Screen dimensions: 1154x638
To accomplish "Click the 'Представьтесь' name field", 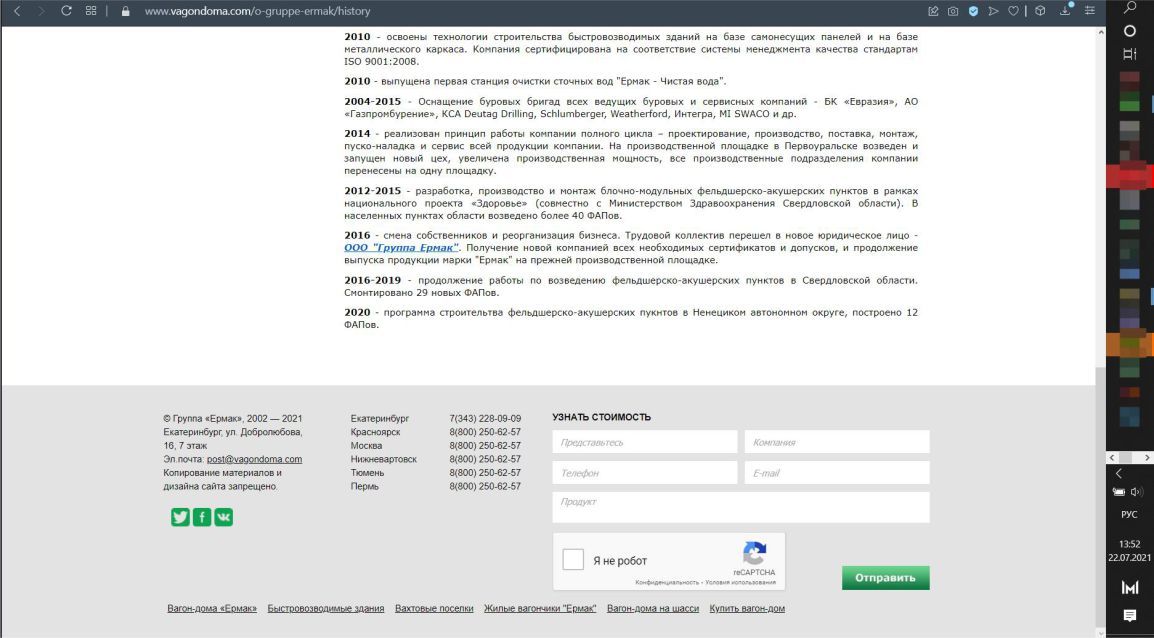I will (645, 442).
